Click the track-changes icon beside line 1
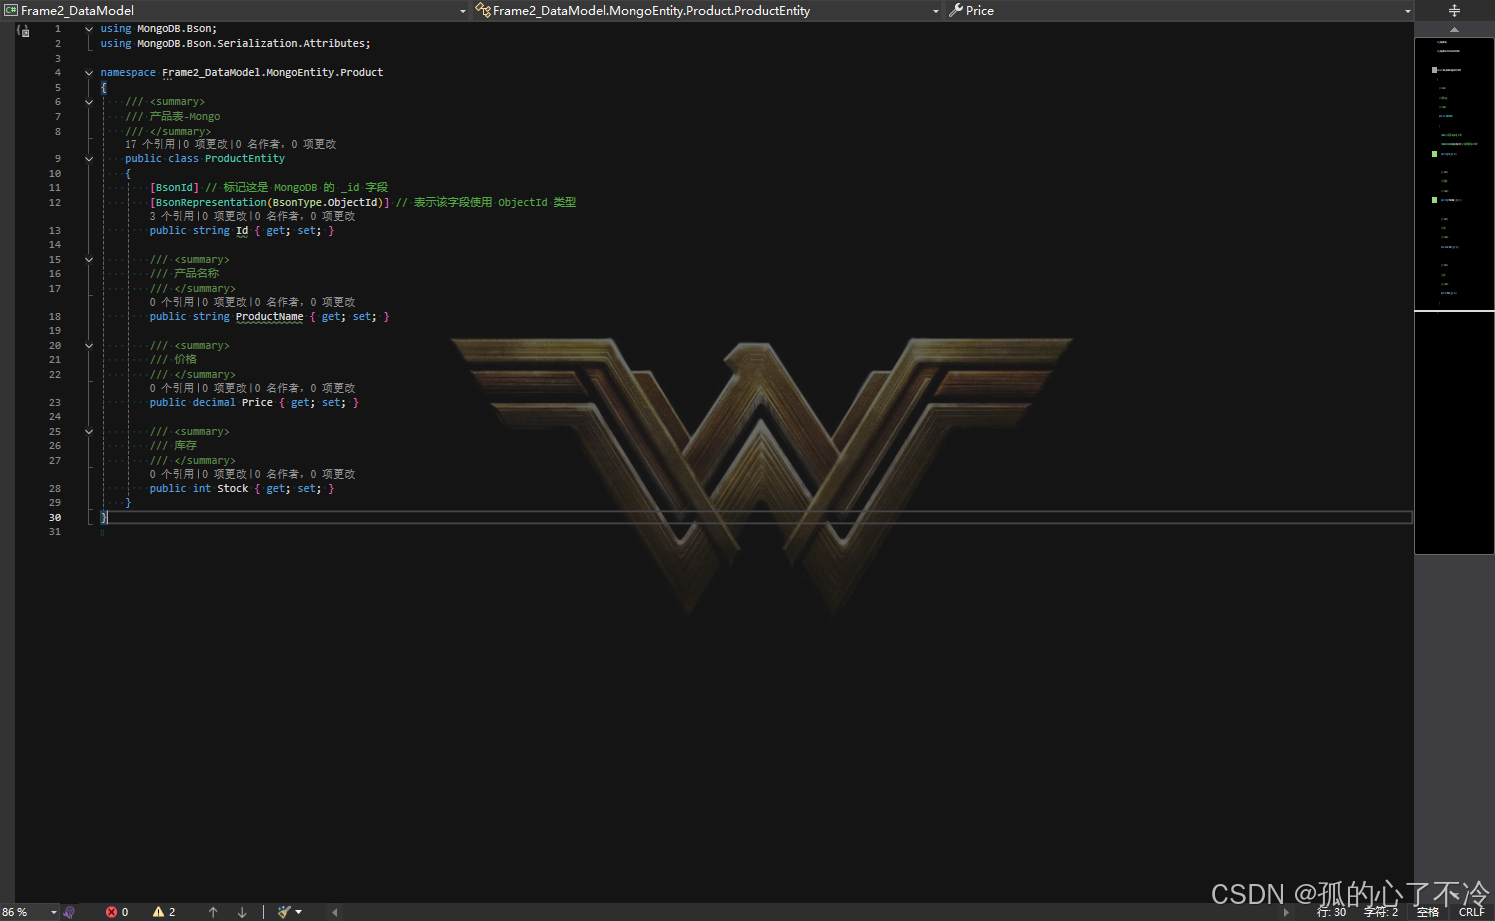Image resolution: width=1495 pixels, height=921 pixels. 24,31
